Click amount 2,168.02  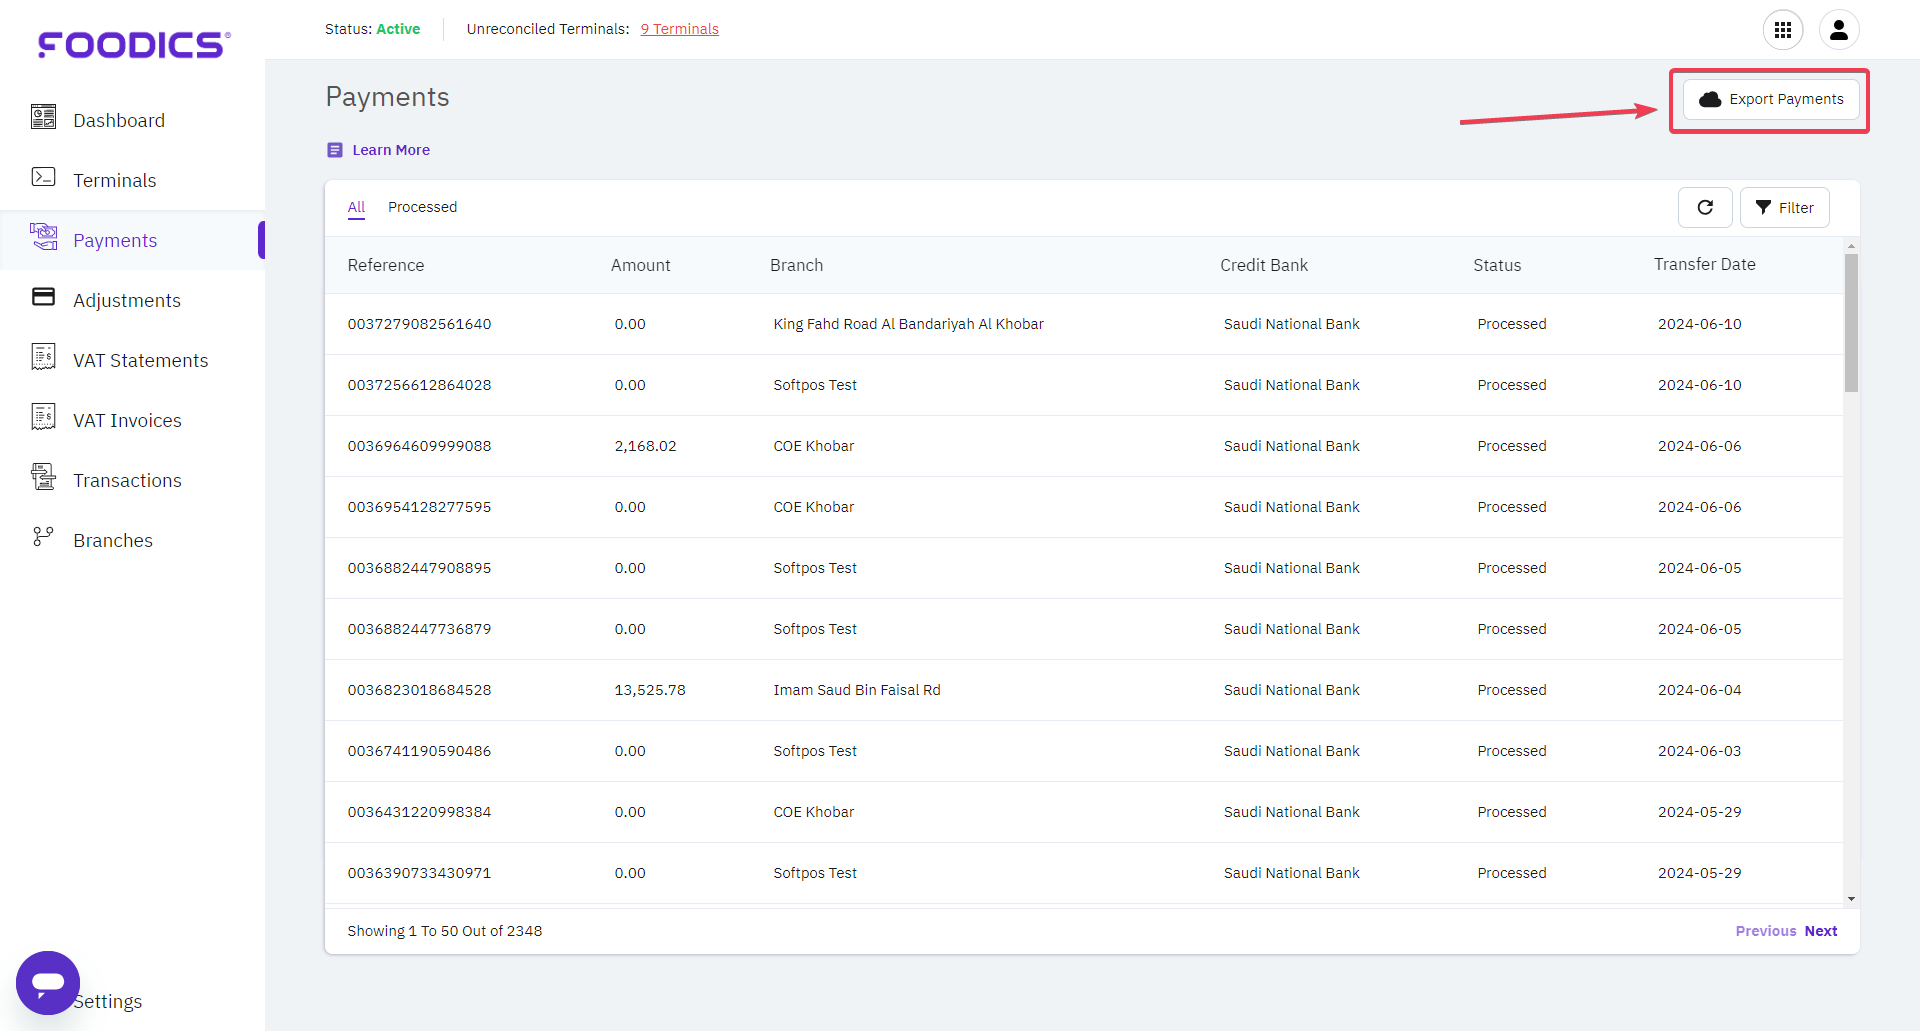click(x=645, y=446)
